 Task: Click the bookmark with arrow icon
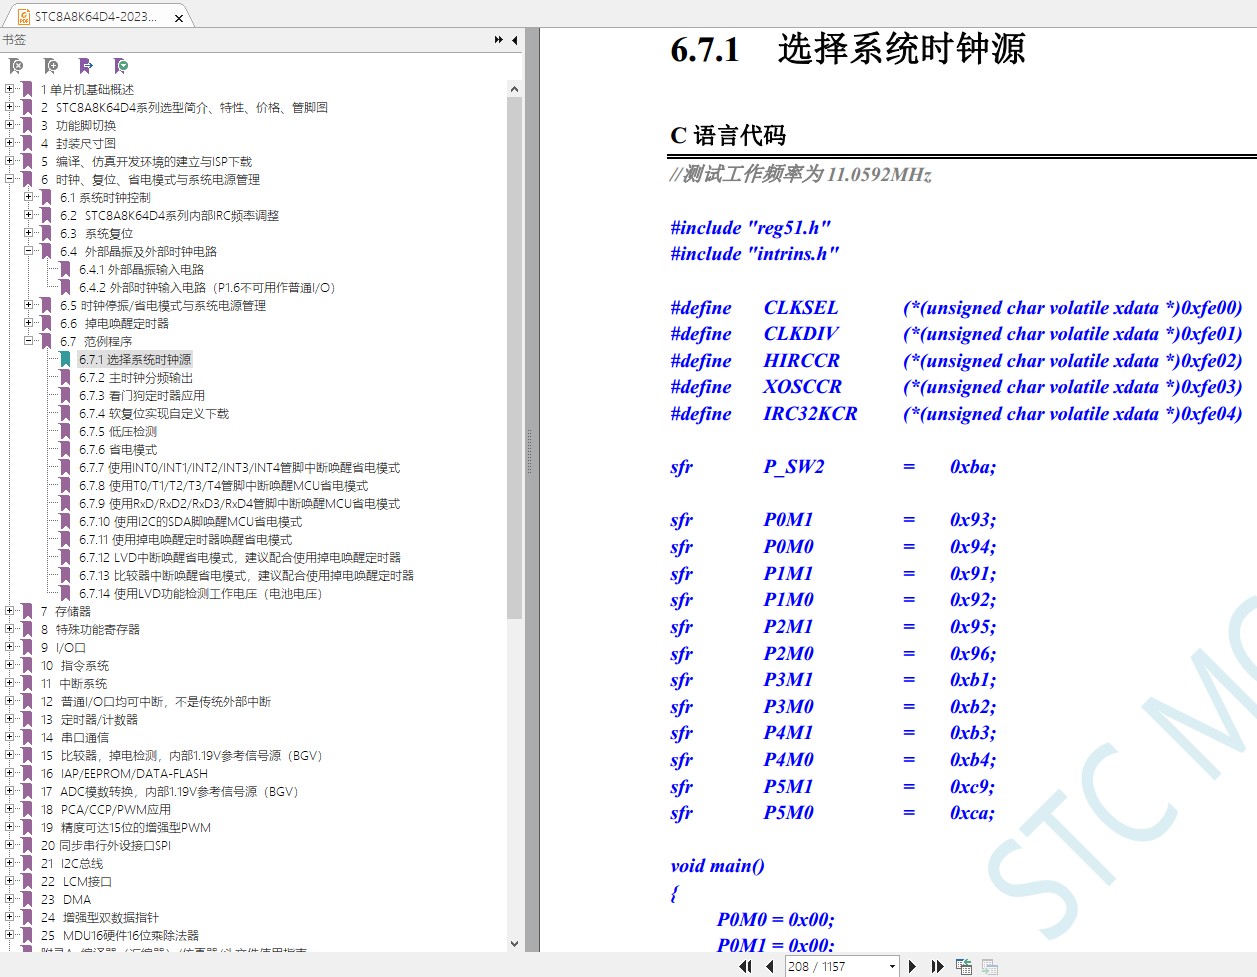[86, 66]
